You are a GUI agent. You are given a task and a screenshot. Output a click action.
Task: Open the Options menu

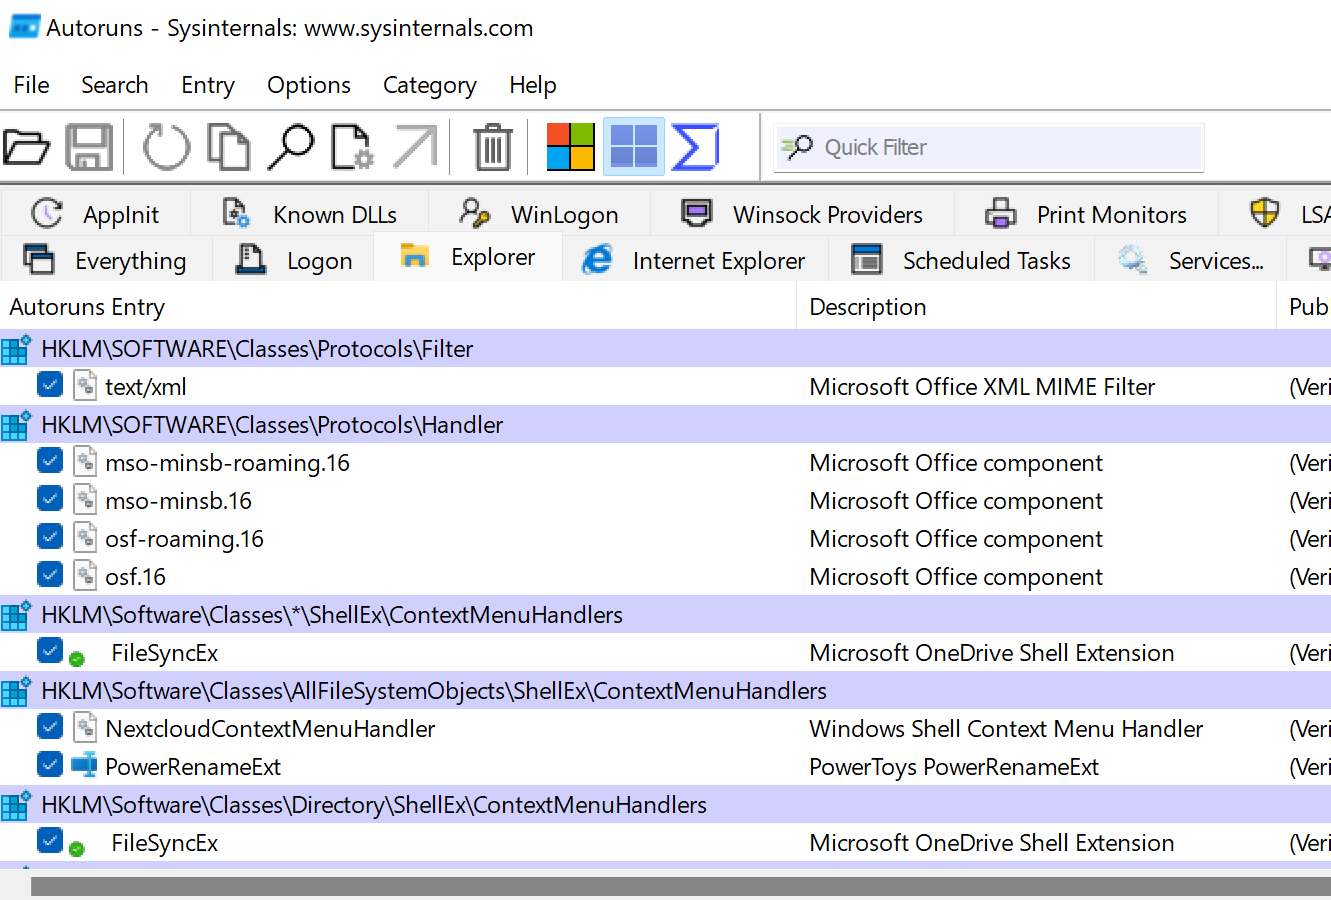[x=309, y=85]
